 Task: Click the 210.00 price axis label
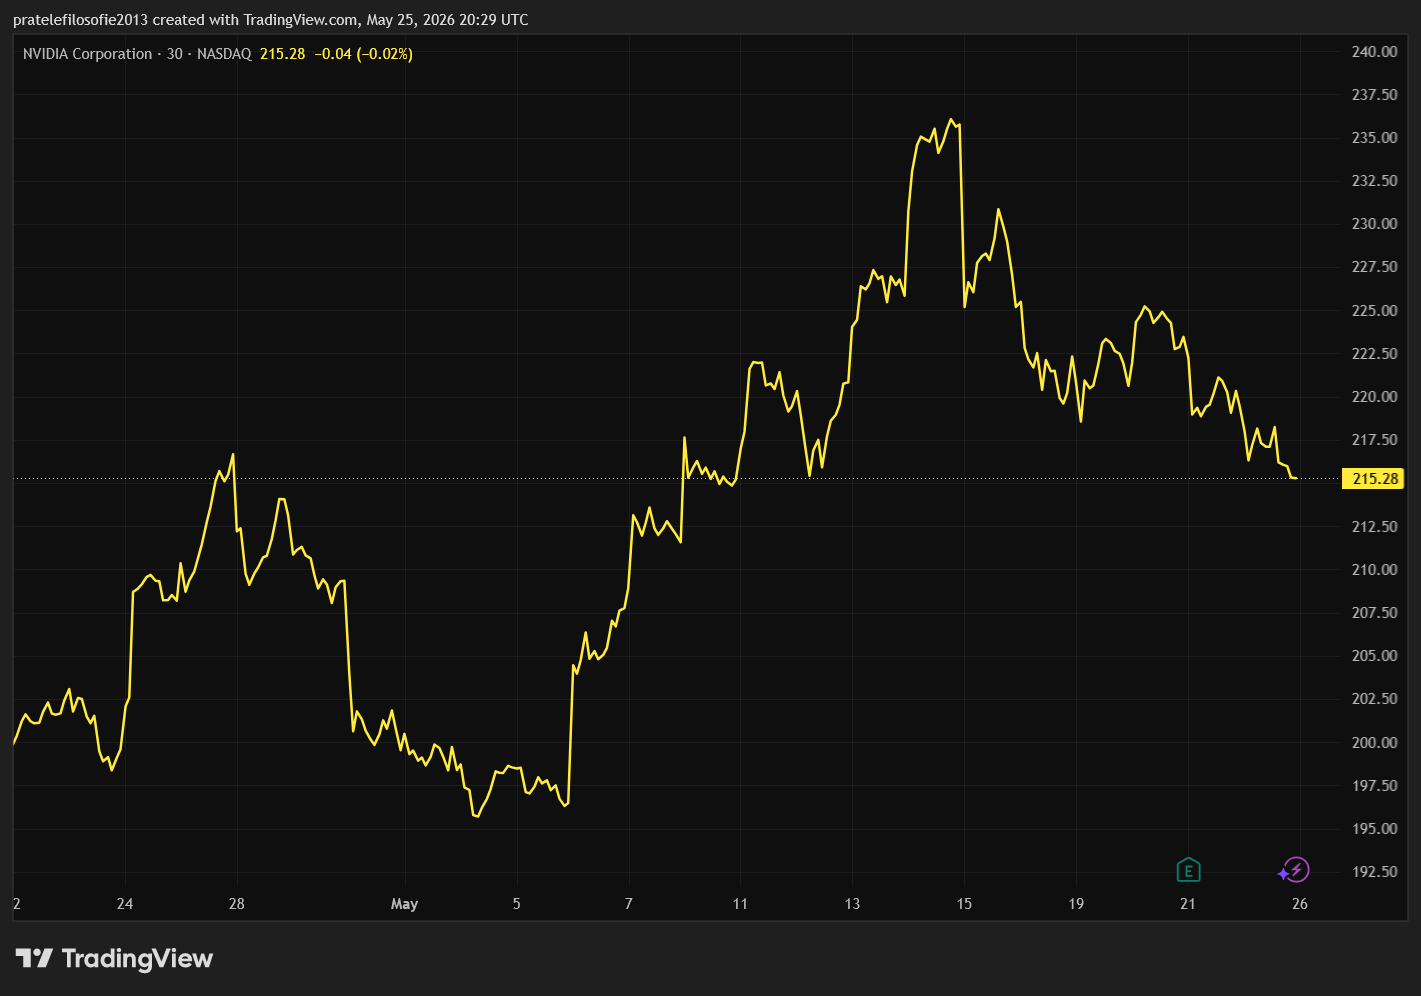pyautogui.click(x=1375, y=570)
